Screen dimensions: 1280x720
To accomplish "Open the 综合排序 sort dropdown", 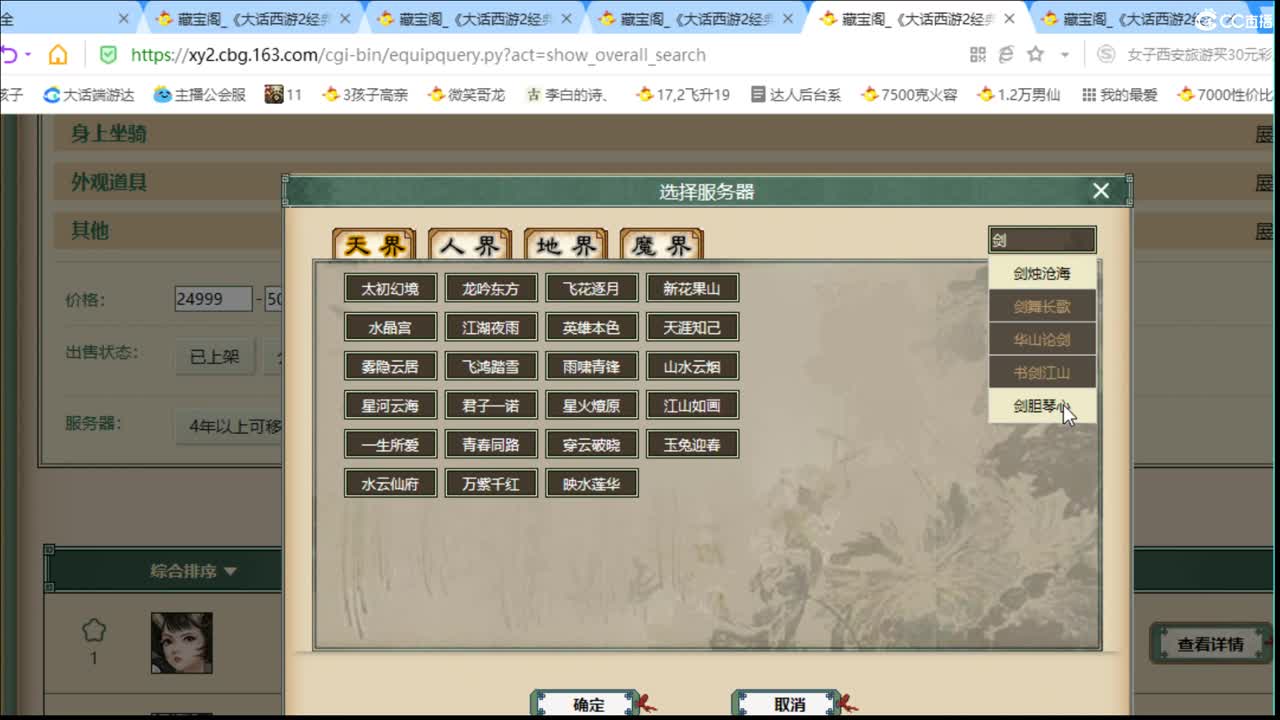I will tap(193, 571).
